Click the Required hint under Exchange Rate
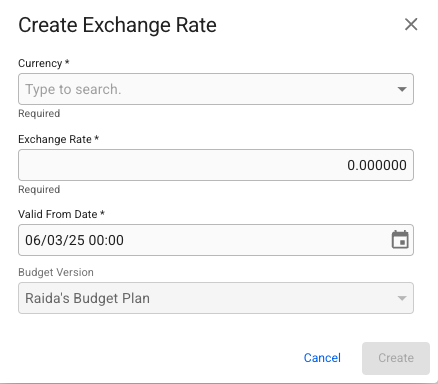 tap(39, 189)
